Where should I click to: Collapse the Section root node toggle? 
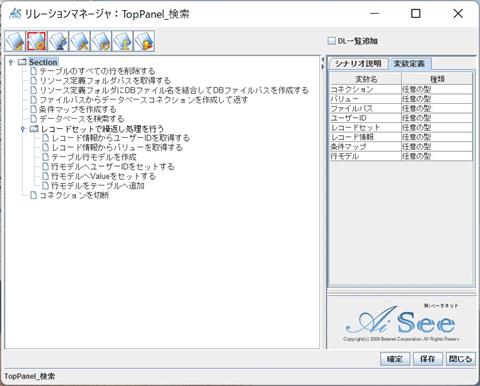pyautogui.click(x=11, y=62)
